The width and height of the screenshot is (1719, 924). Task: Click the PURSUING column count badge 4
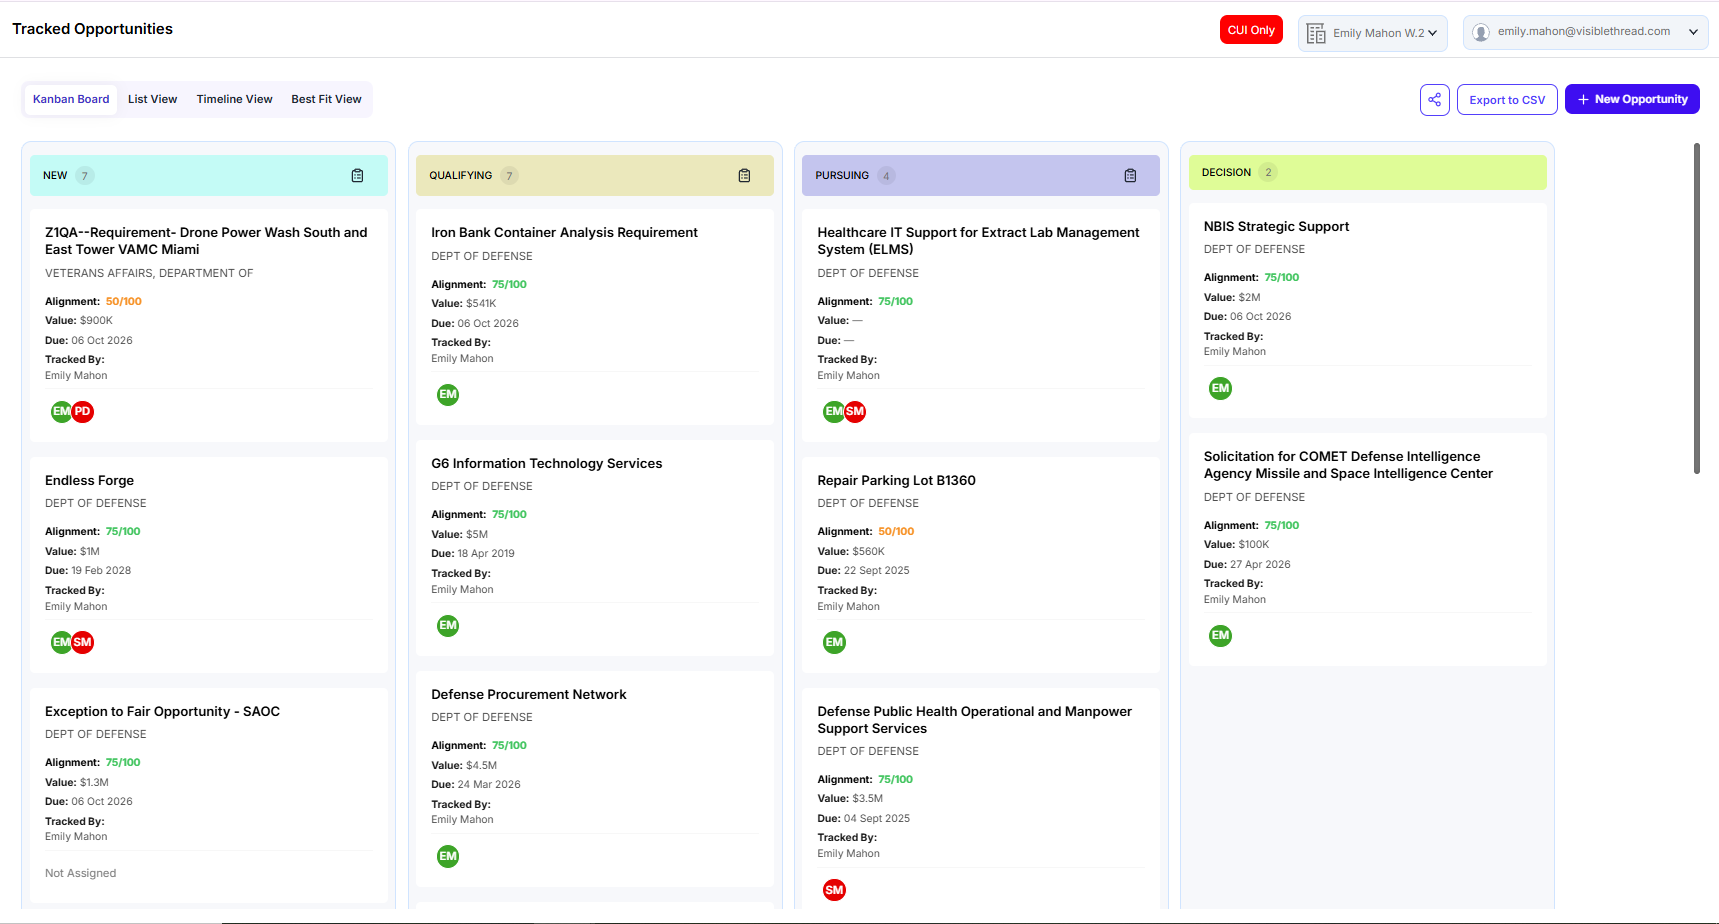[x=886, y=176]
